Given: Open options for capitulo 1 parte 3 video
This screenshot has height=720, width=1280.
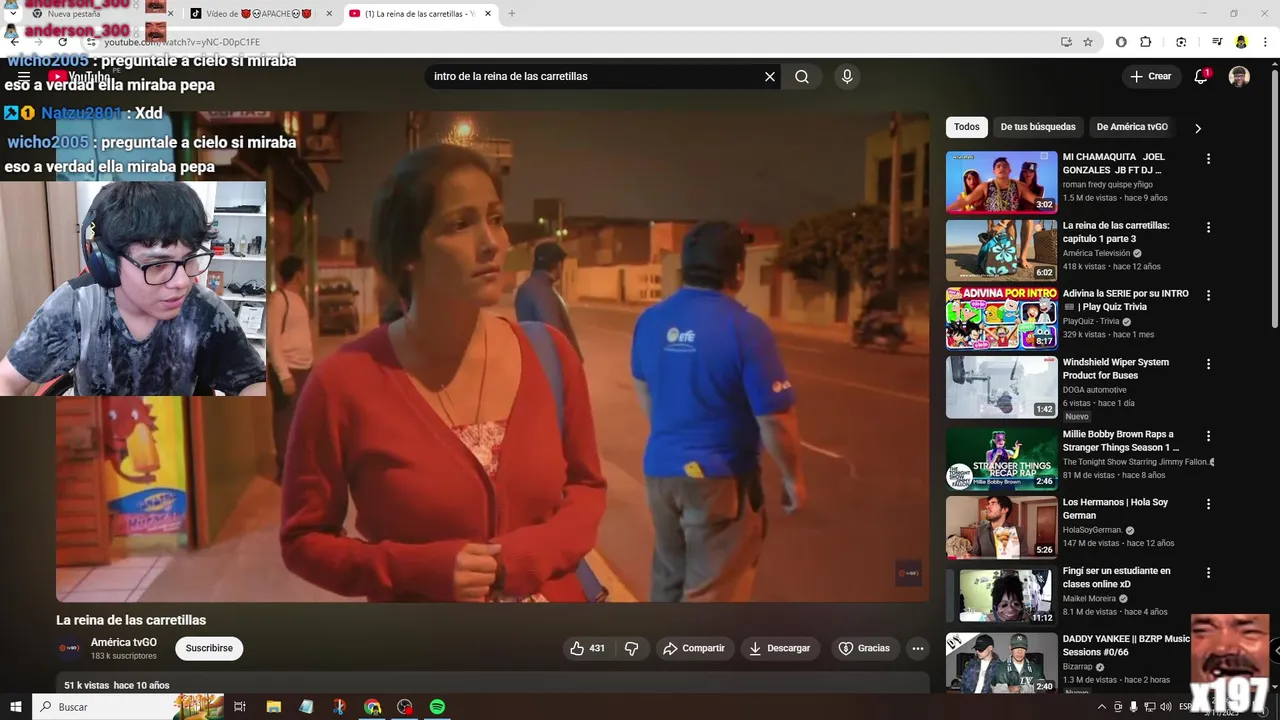Looking at the screenshot, I should pyautogui.click(x=1208, y=228).
